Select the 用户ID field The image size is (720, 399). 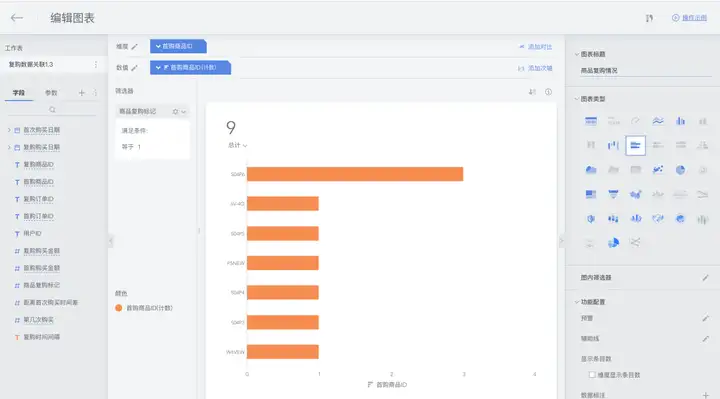click(32, 233)
